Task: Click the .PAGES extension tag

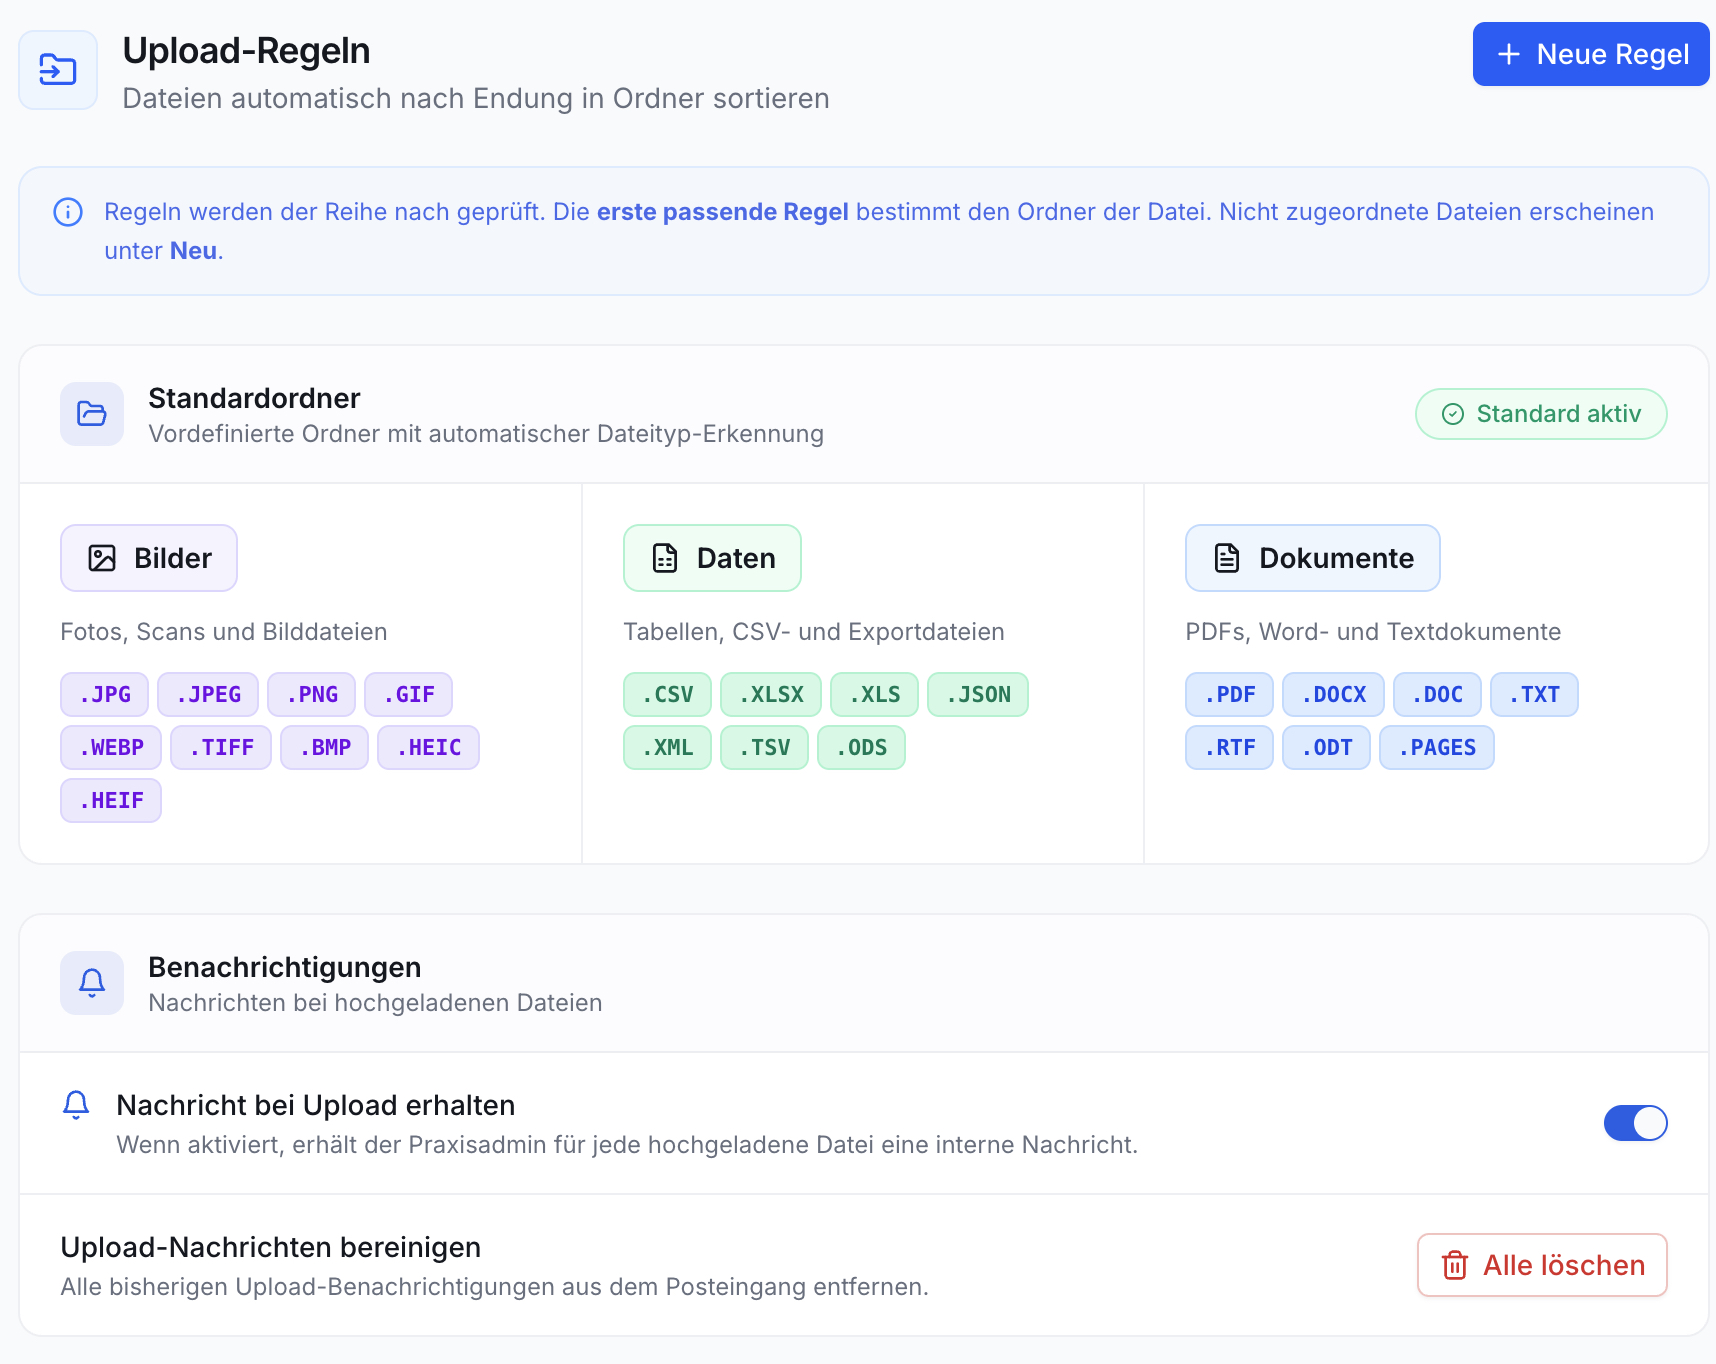Action: 1437,747
